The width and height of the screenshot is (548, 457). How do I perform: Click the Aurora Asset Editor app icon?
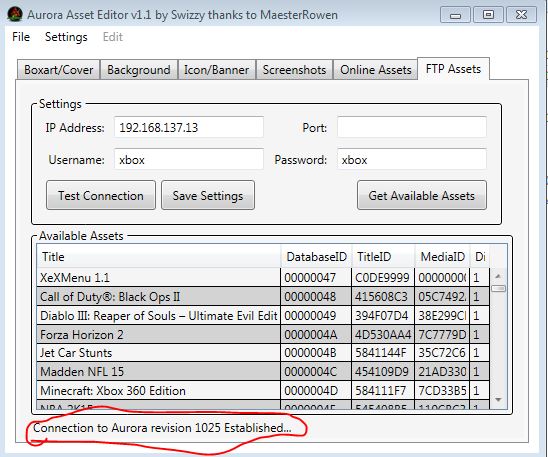pyautogui.click(x=15, y=14)
